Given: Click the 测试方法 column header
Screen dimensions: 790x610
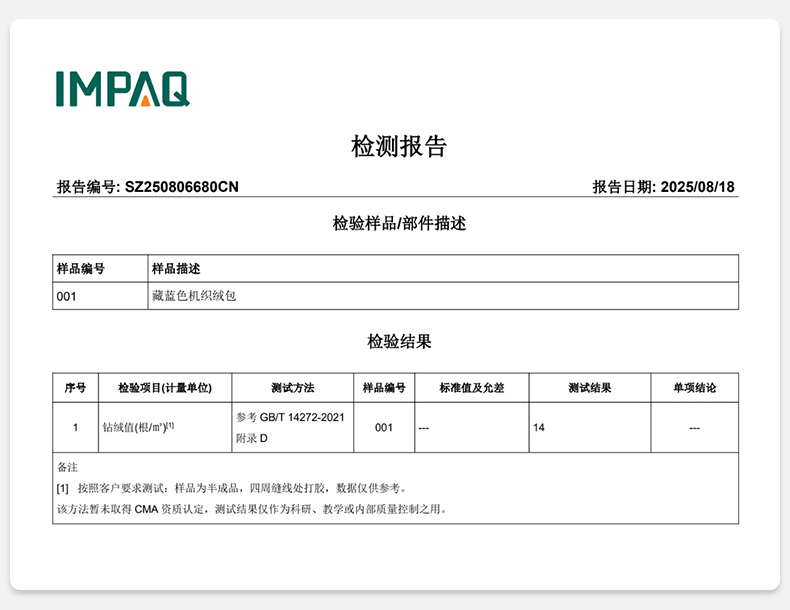Looking at the screenshot, I should [292, 388].
